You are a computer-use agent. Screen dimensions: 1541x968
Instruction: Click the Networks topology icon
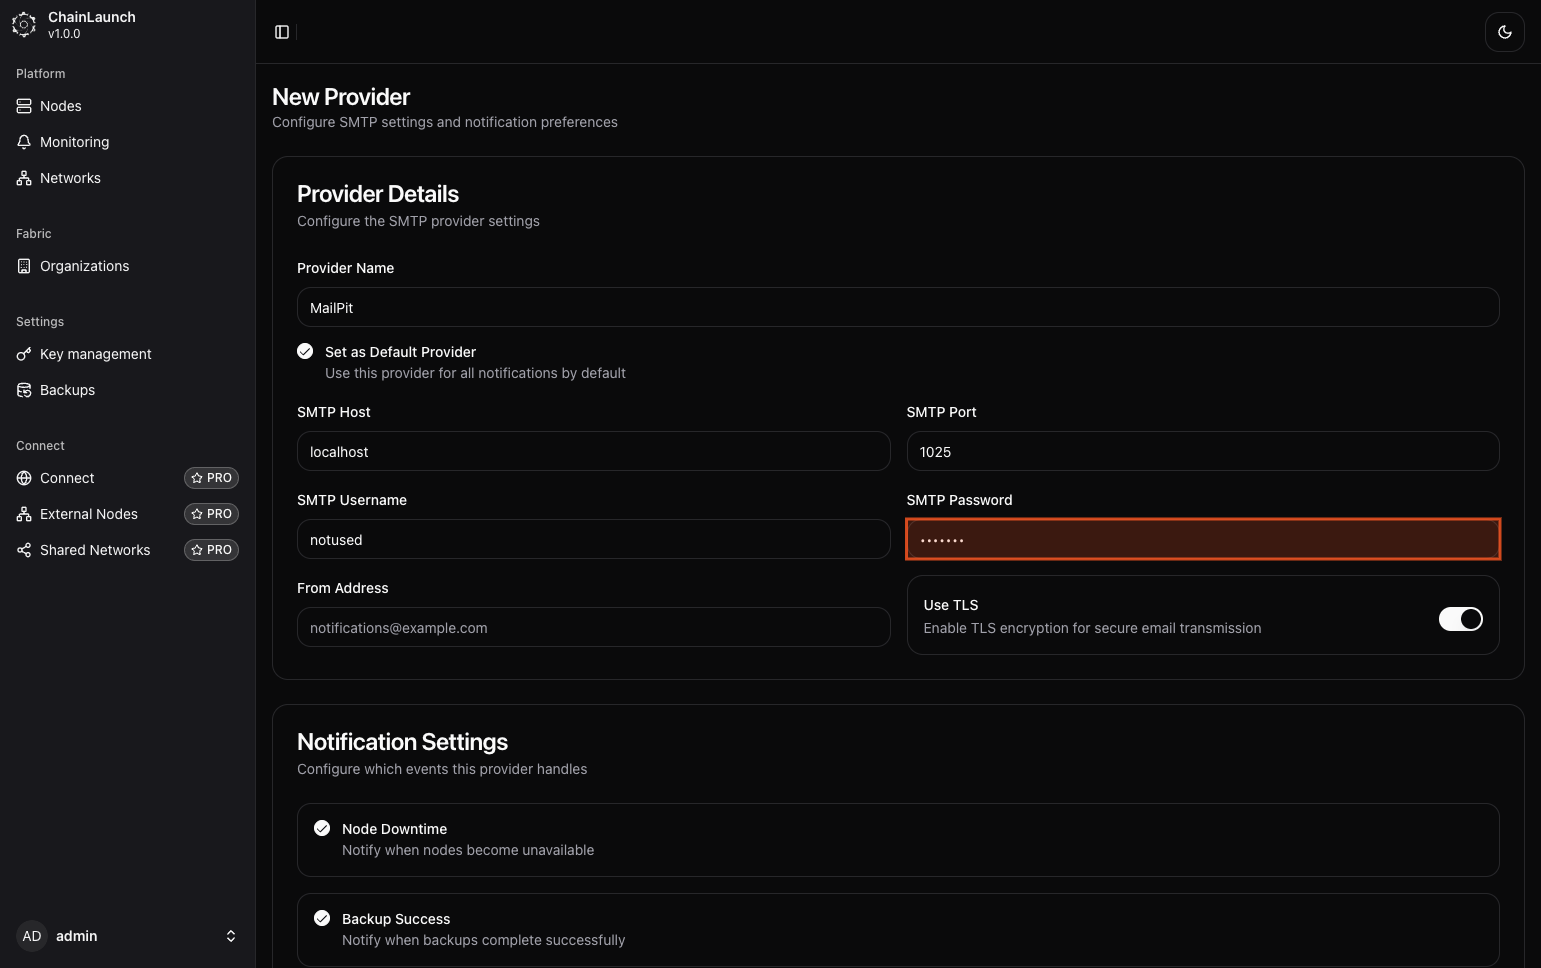[x=24, y=178]
